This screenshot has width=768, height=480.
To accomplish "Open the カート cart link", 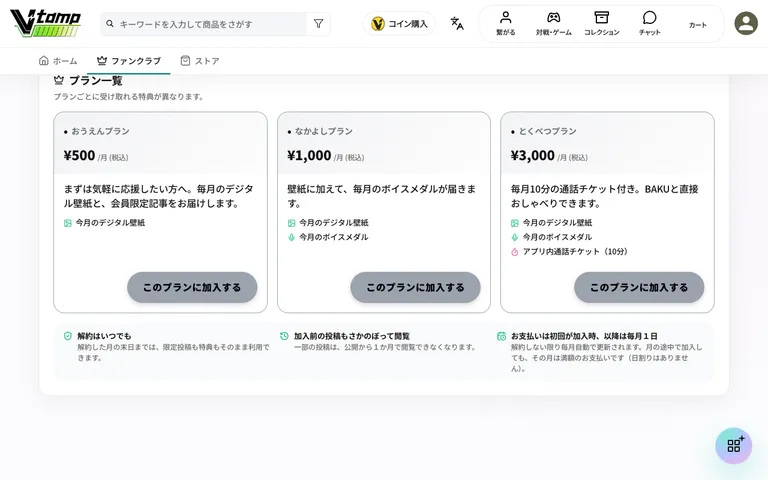I will tap(697, 24).
